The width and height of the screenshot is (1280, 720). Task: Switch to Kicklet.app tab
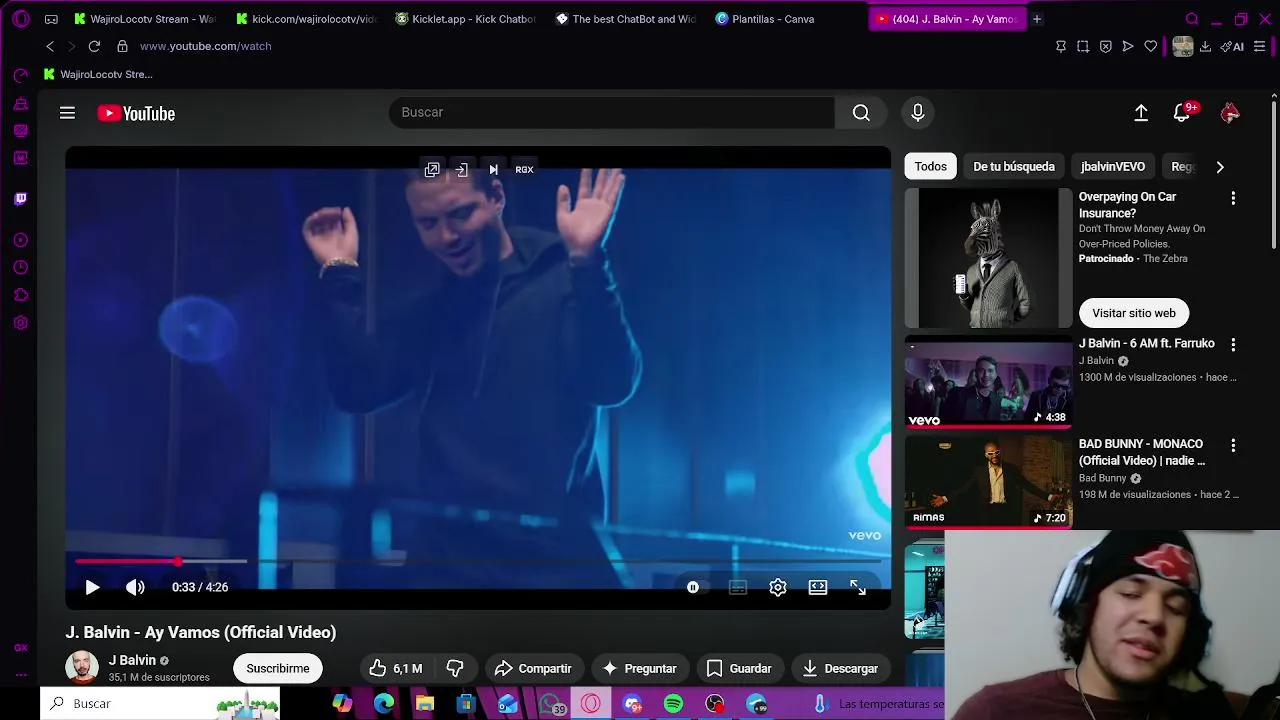coord(467,19)
